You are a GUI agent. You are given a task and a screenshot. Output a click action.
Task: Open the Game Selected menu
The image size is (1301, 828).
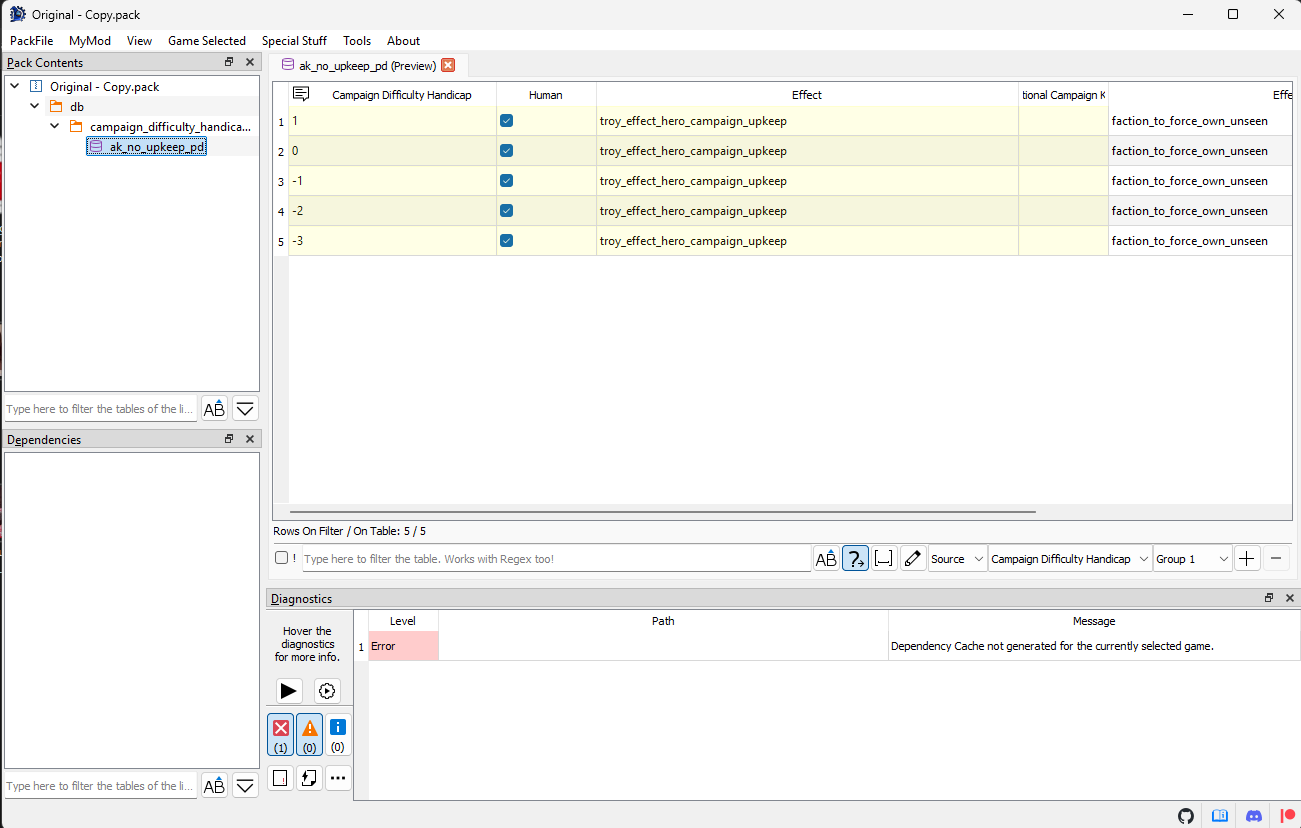click(207, 41)
